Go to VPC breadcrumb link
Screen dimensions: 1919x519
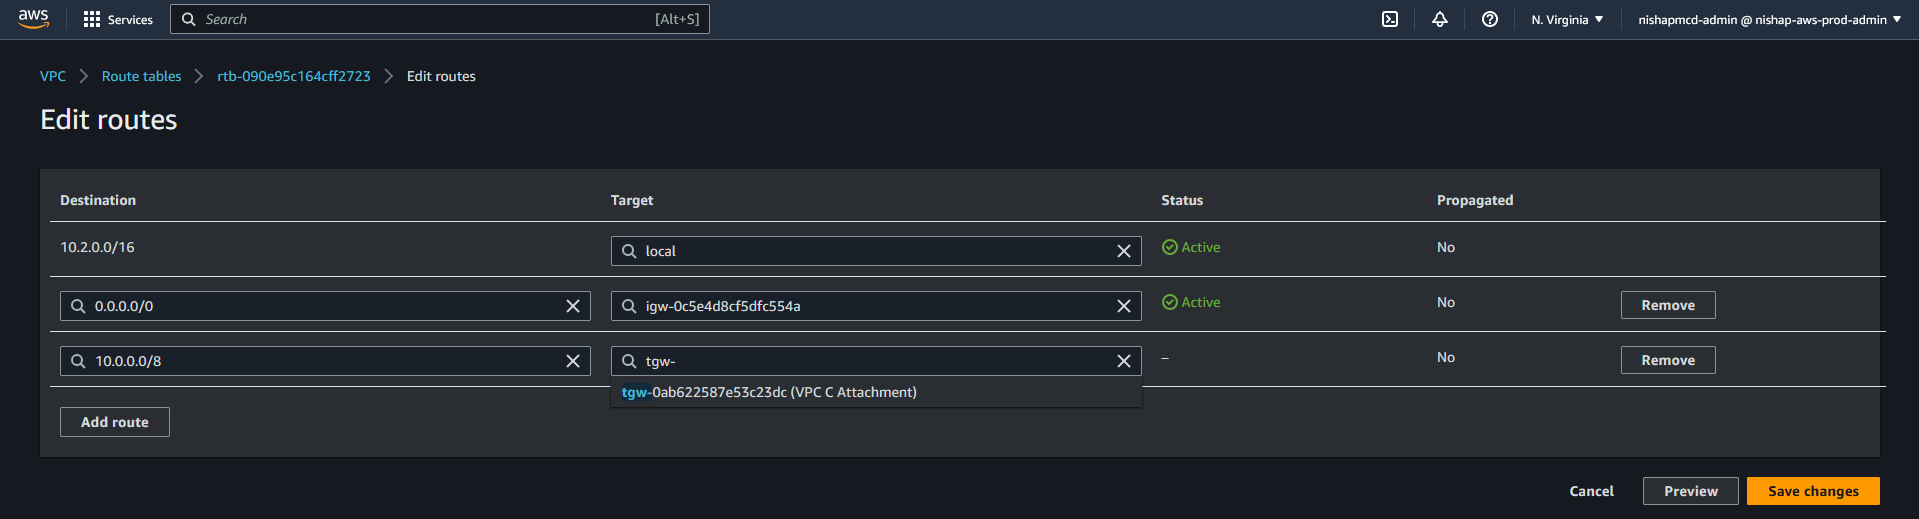pyautogui.click(x=53, y=76)
